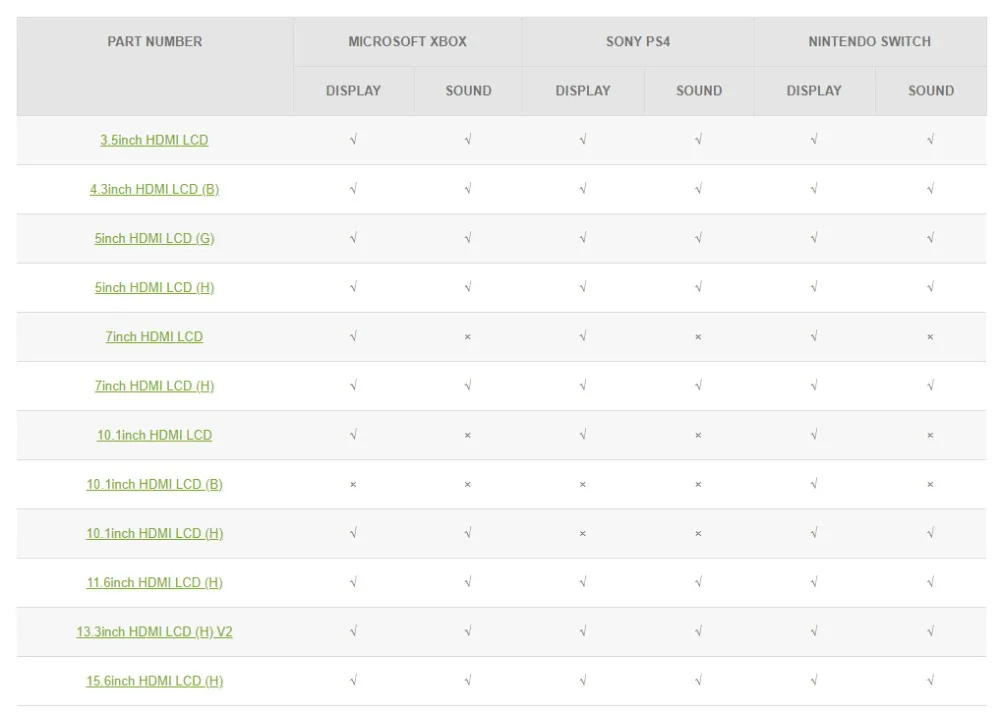Click Switch display check in 10.1inch HDMI LCD (B) row
The image size is (1000, 715).
[814, 484]
